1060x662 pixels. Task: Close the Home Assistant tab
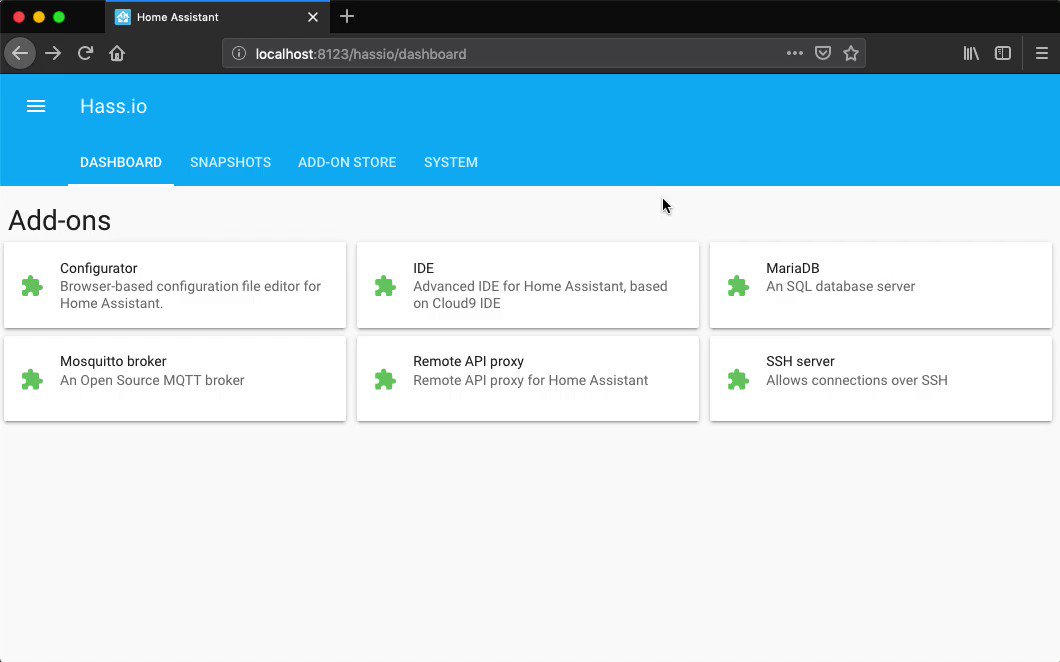pos(313,17)
